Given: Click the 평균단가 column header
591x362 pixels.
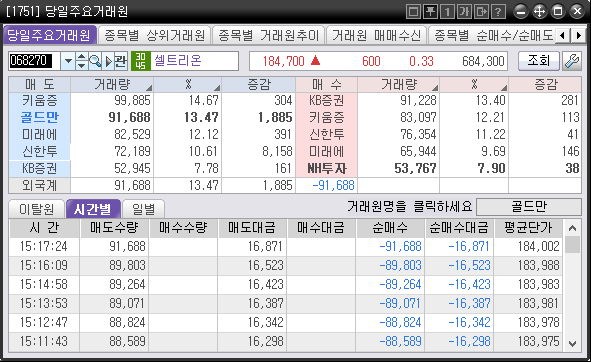Looking at the screenshot, I should coord(528,228).
